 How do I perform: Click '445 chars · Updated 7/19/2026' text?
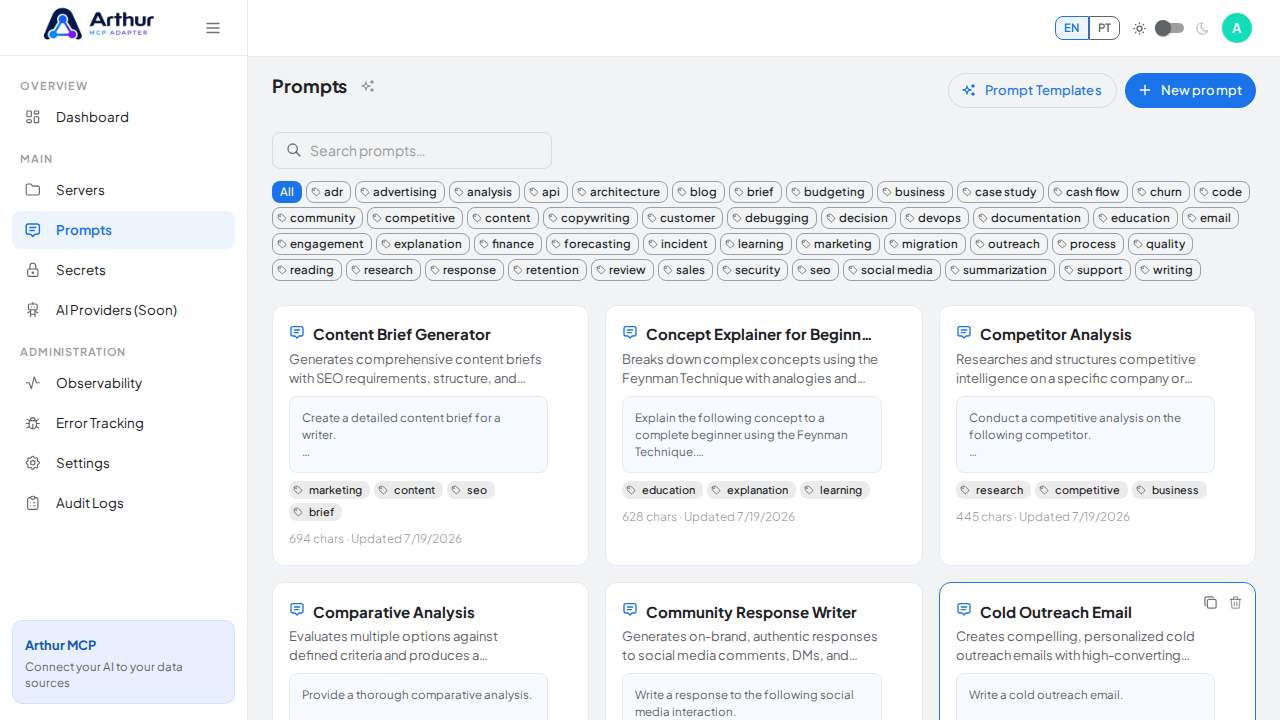(x=1043, y=517)
